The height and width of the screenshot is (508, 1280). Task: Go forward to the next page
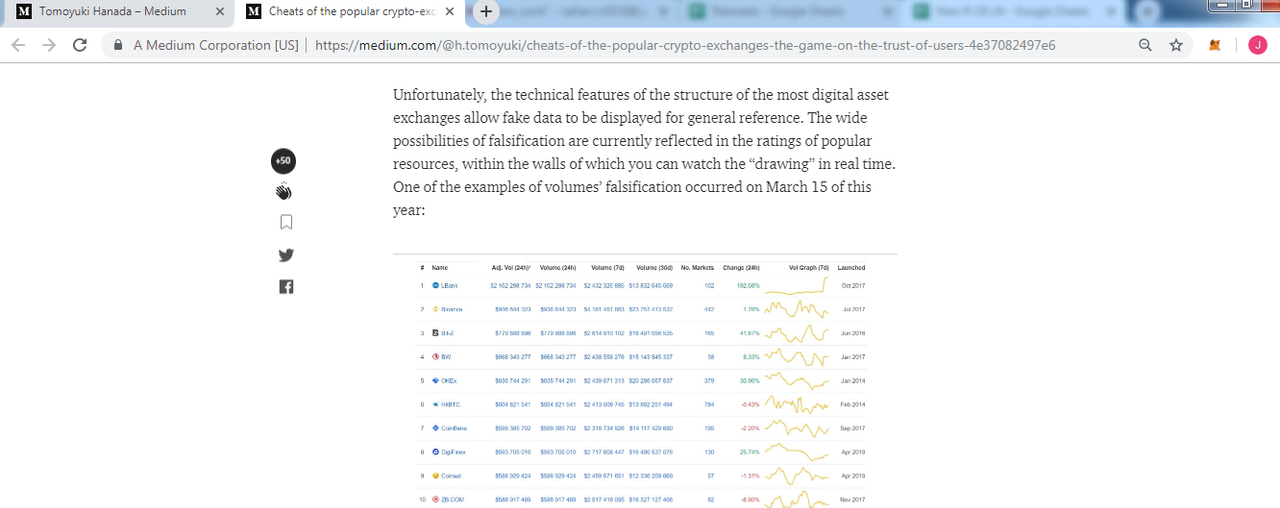point(50,45)
